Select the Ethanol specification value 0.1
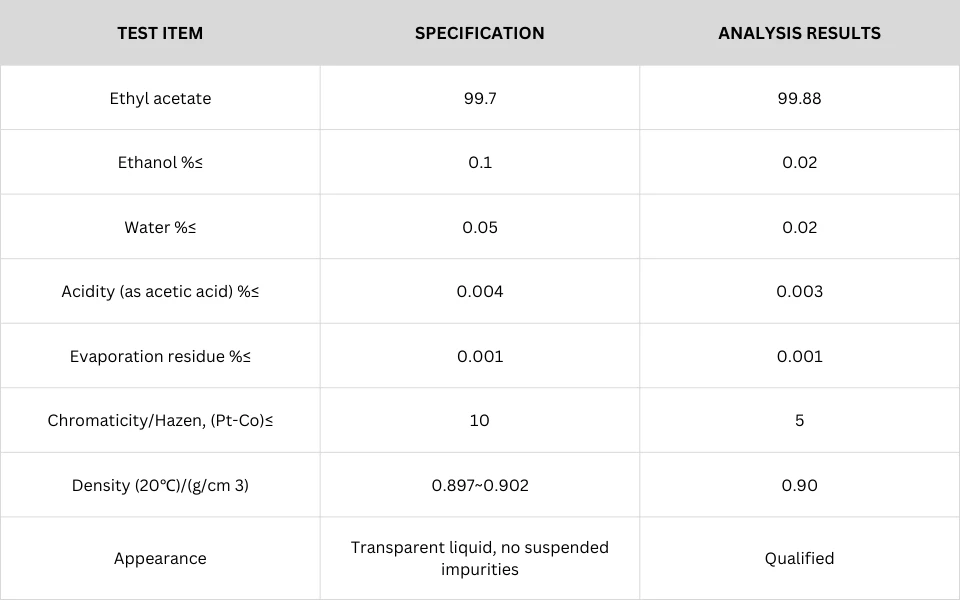Viewport: 960px width, 600px height. (x=479, y=162)
